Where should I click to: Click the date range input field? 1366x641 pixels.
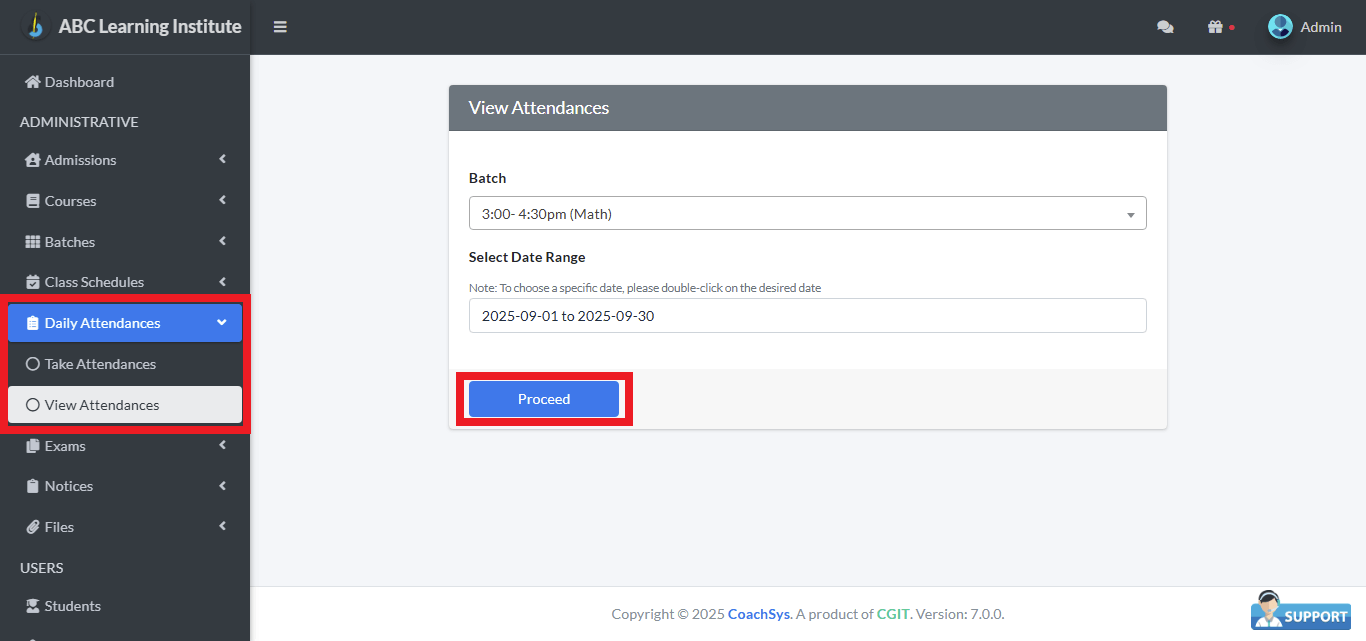(x=807, y=316)
